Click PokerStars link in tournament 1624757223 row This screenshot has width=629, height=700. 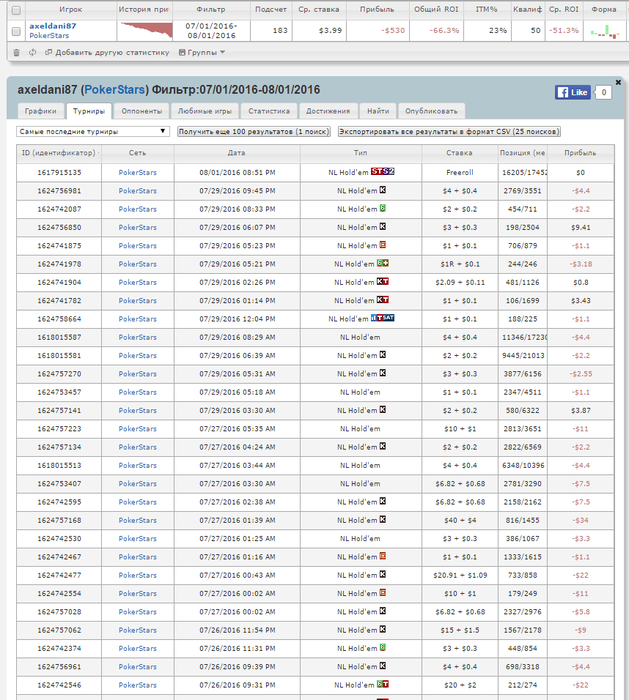(137, 429)
